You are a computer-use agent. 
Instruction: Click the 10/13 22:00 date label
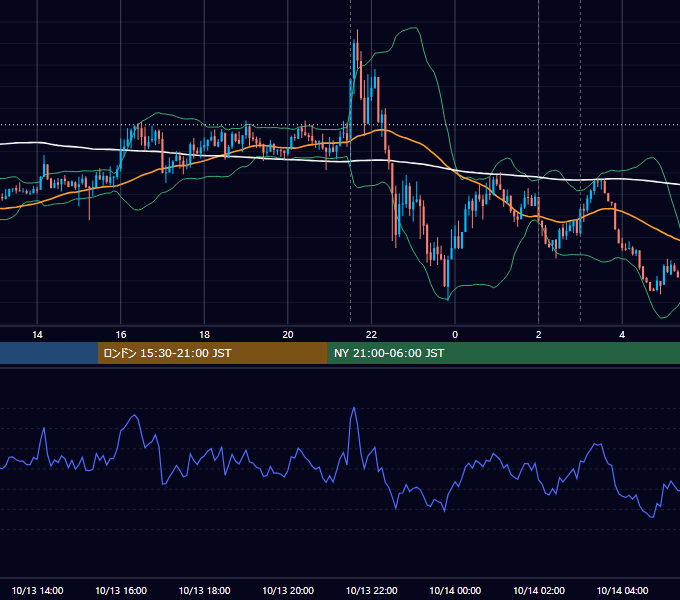click(371, 590)
